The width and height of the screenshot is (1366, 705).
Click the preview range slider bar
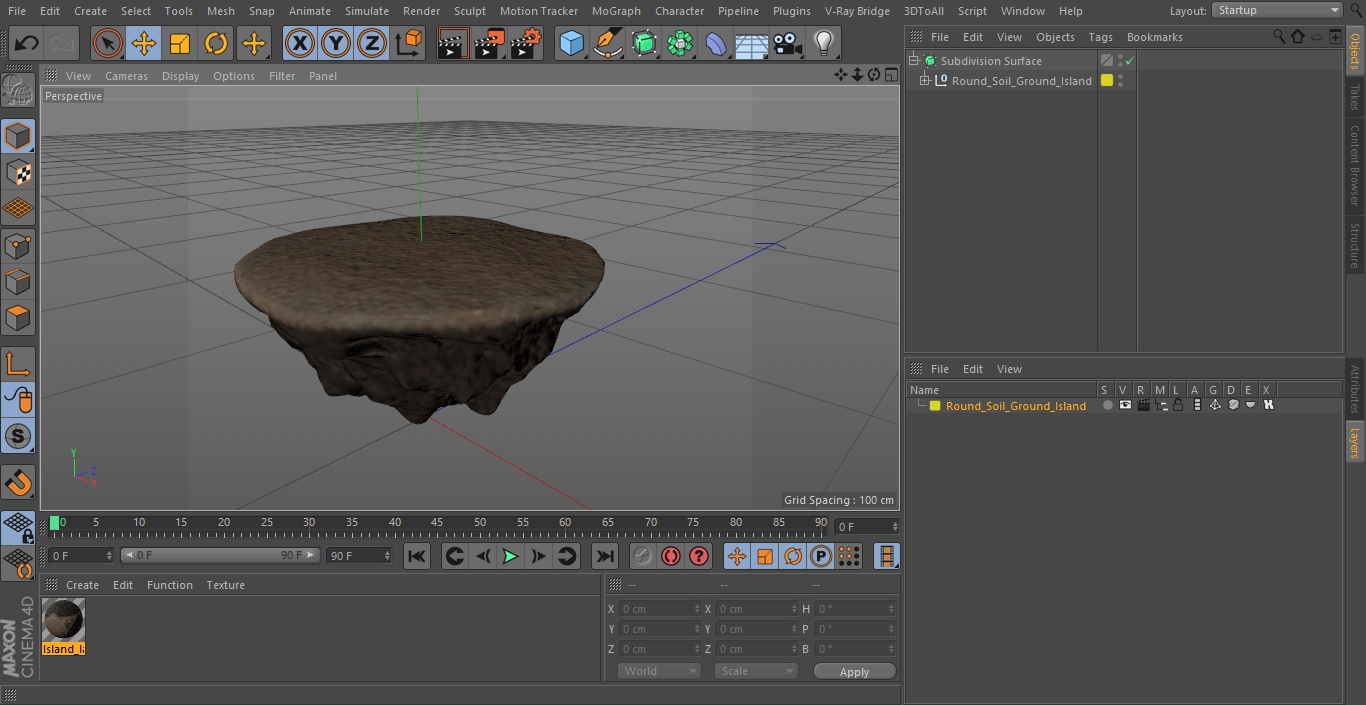tap(220, 555)
